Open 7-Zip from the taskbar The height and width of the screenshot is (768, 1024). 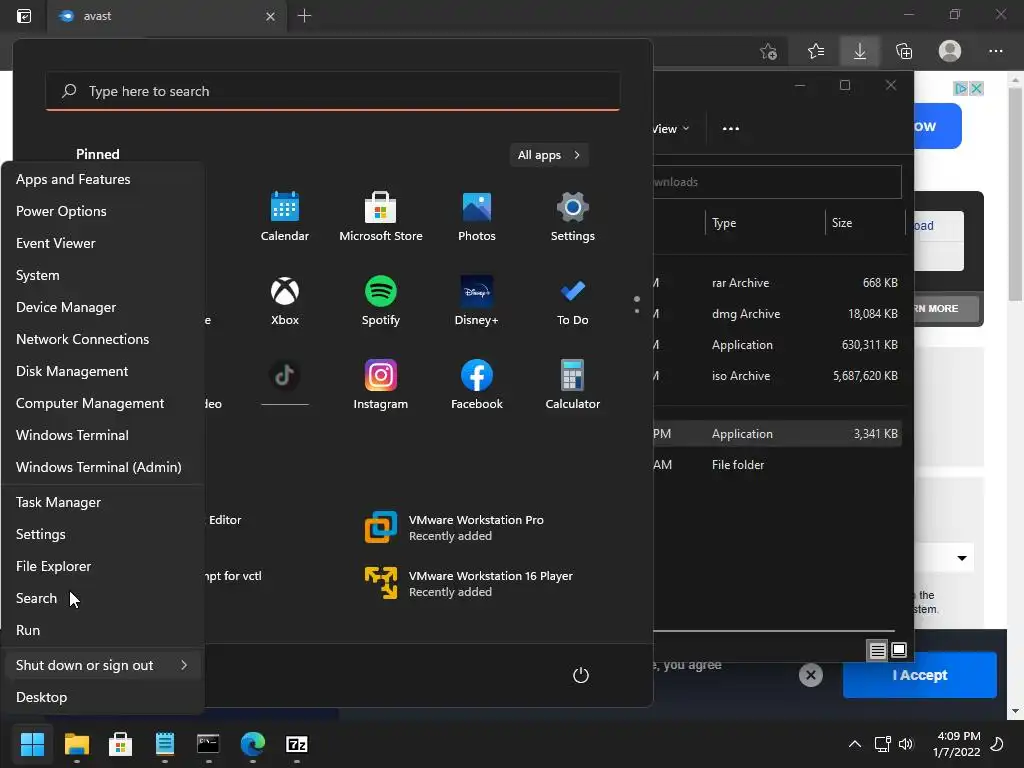[x=296, y=744]
